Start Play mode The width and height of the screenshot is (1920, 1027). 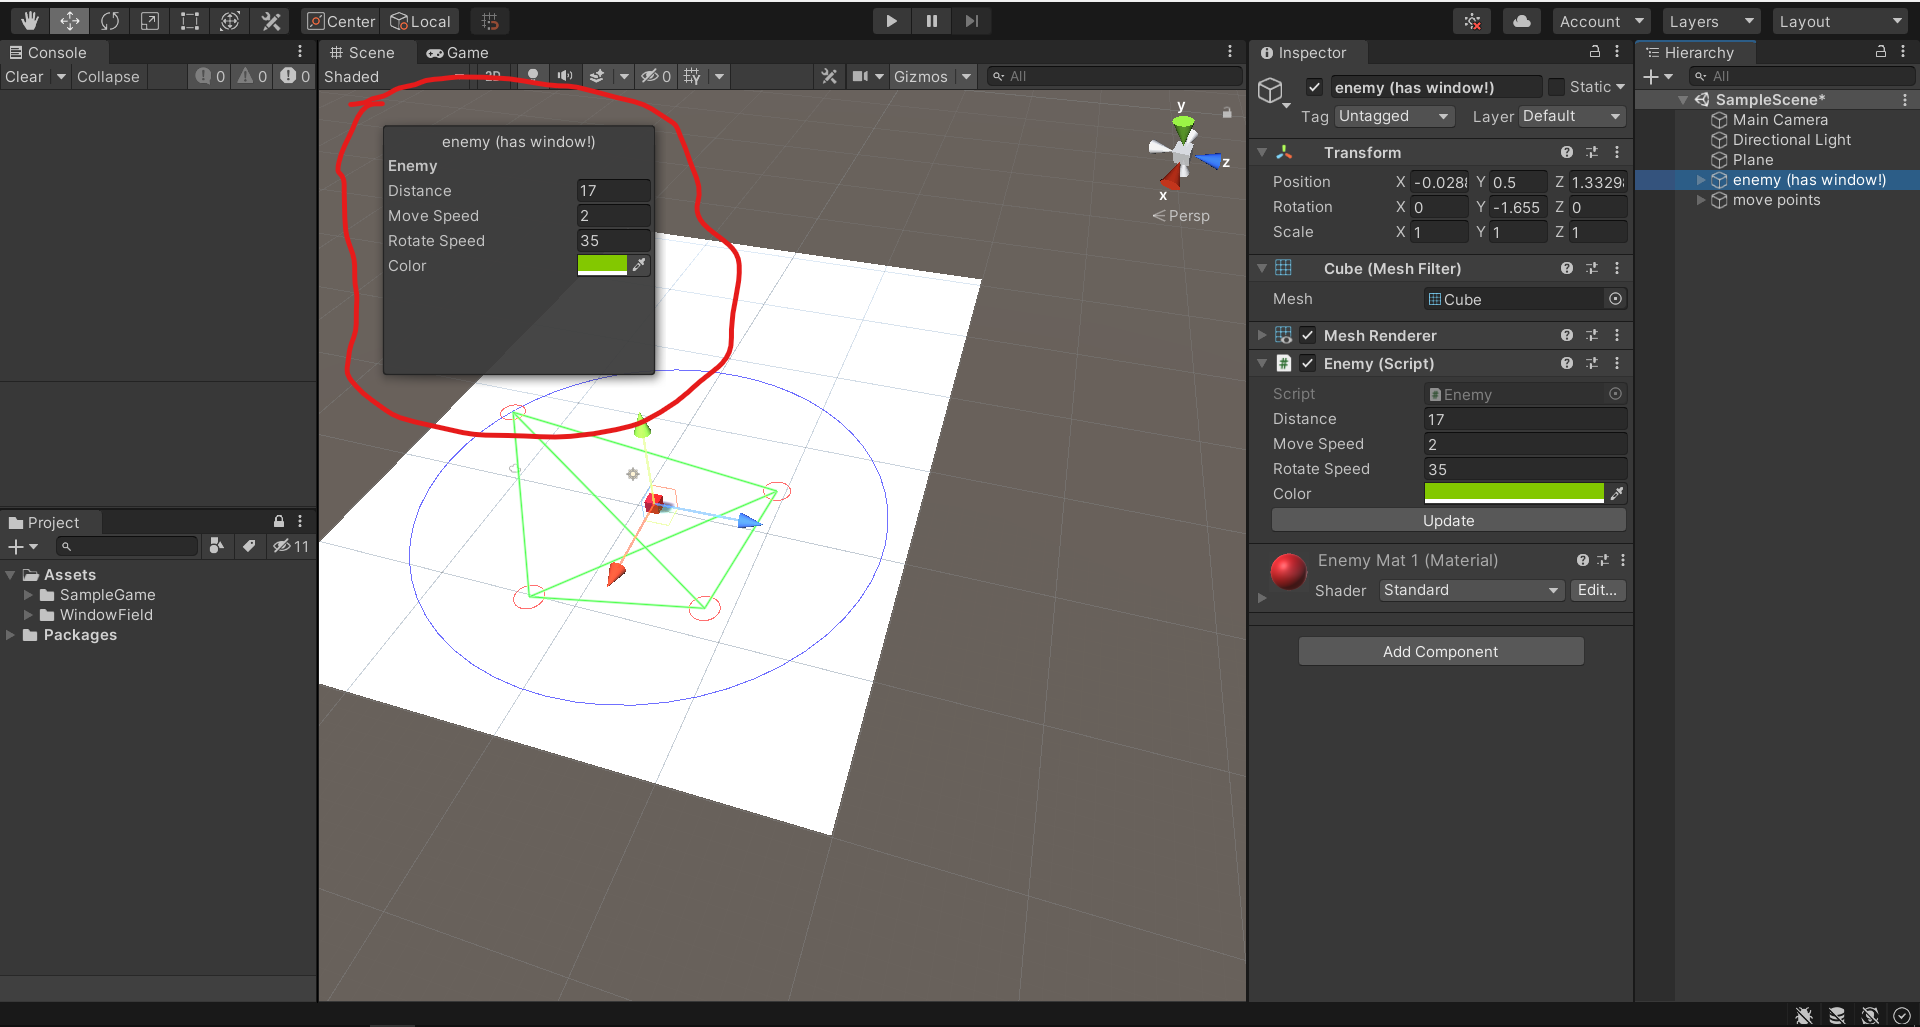tap(891, 21)
